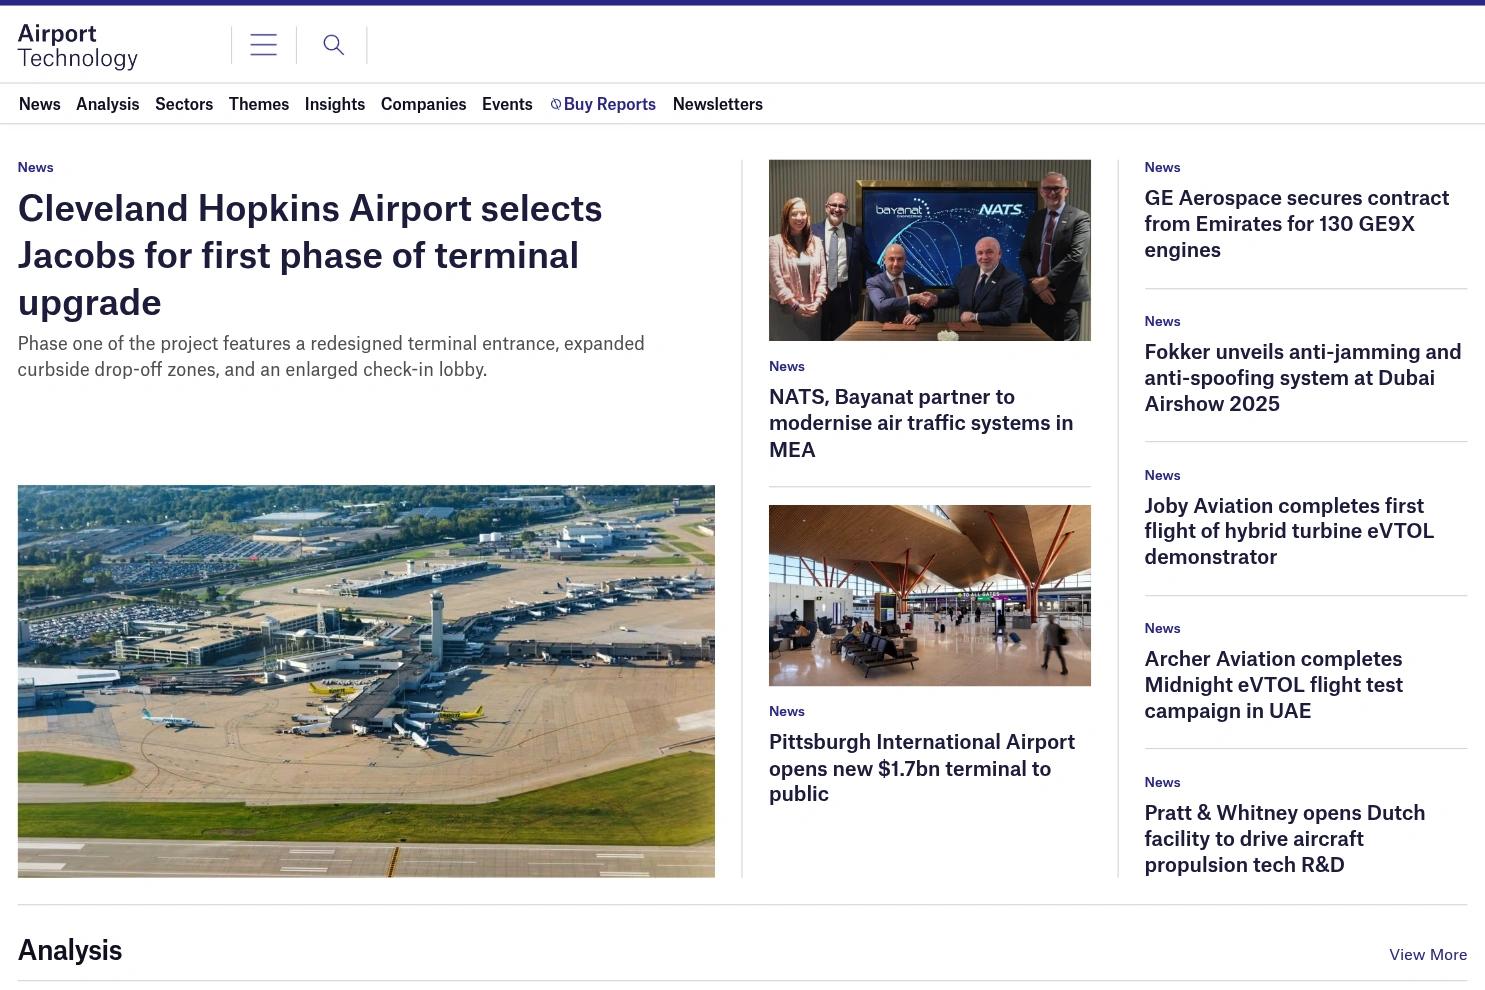This screenshot has height=990, width=1485.
Task: Open Archer Aviation Midnight eVTOL article
Action: [x=1274, y=685]
